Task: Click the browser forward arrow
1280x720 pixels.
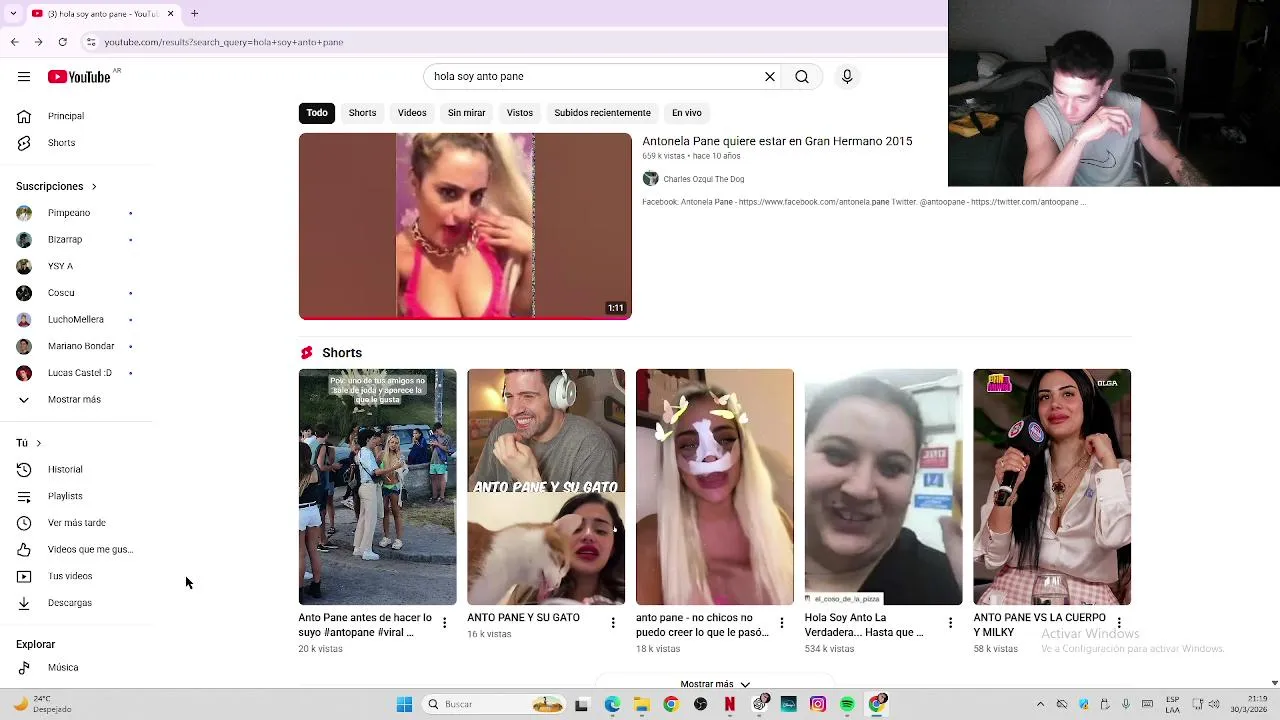Action: pos(38,42)
